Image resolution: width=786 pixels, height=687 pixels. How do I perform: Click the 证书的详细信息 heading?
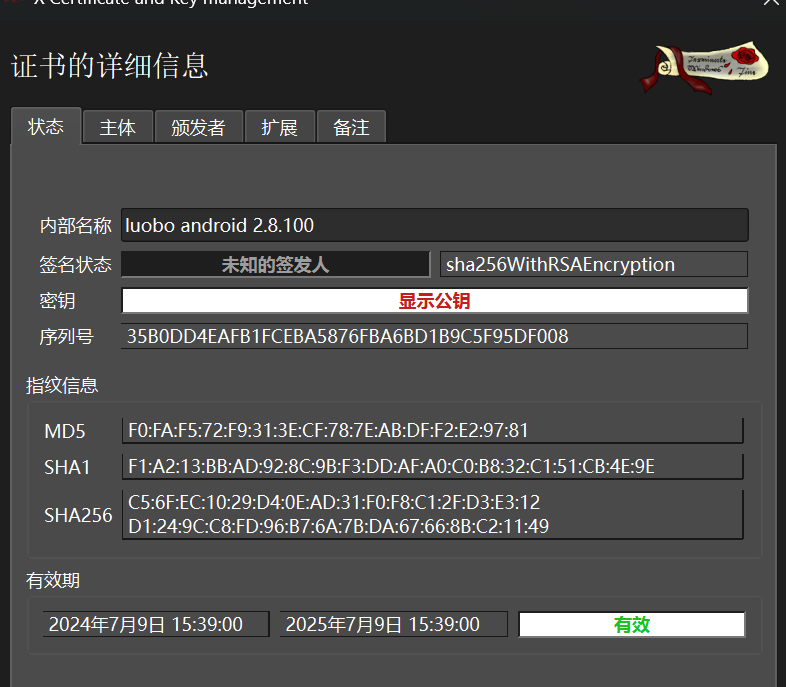click(x=110, y=66)
